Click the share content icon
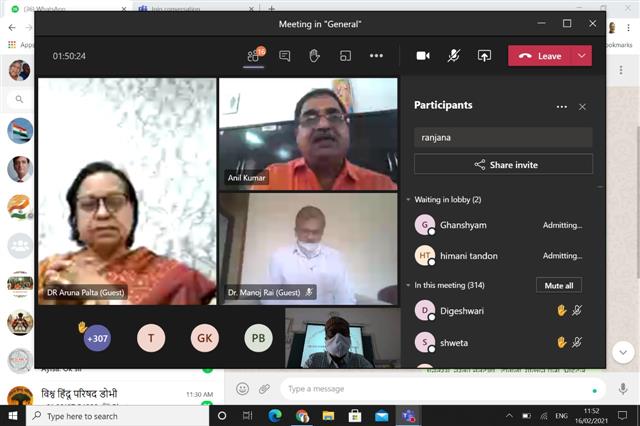The height and width of the screenshot is (426, 640). 484,56
